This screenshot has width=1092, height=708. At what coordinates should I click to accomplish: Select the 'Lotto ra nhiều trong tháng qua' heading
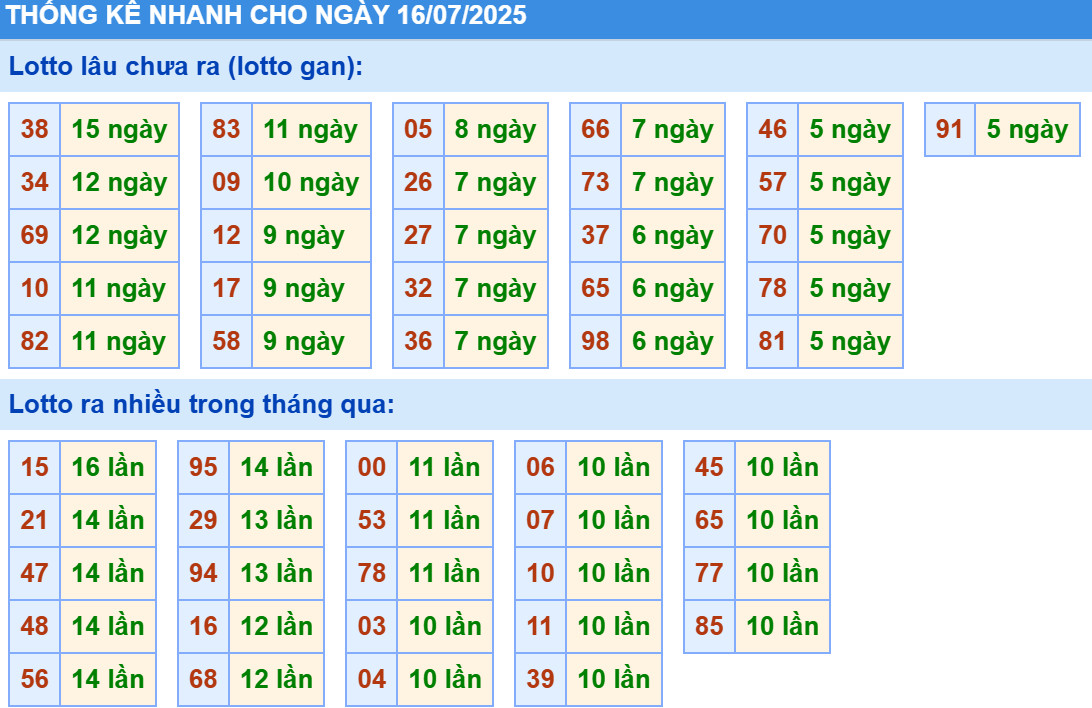[x=202, y=405]
